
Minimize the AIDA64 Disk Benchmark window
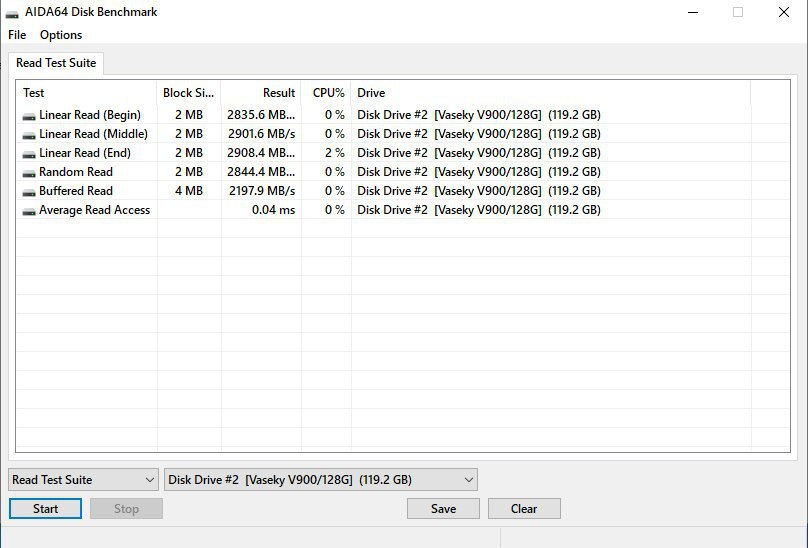pyautogui.click(x=693, y=12)
